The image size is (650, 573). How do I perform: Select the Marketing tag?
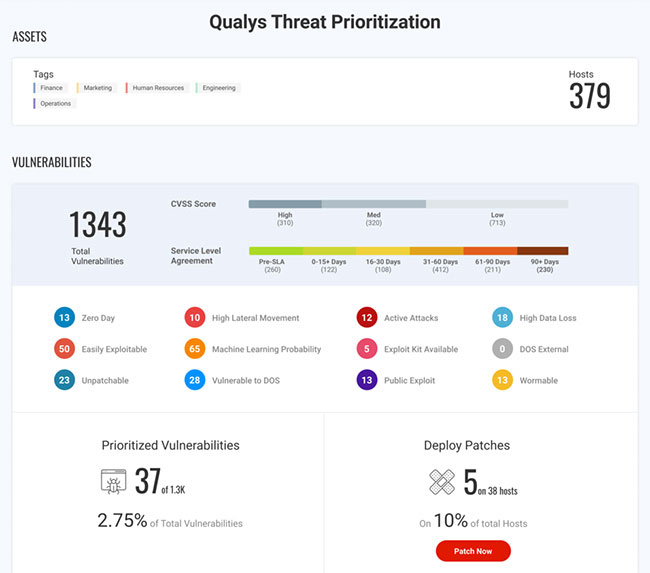(x=95, y=88)
